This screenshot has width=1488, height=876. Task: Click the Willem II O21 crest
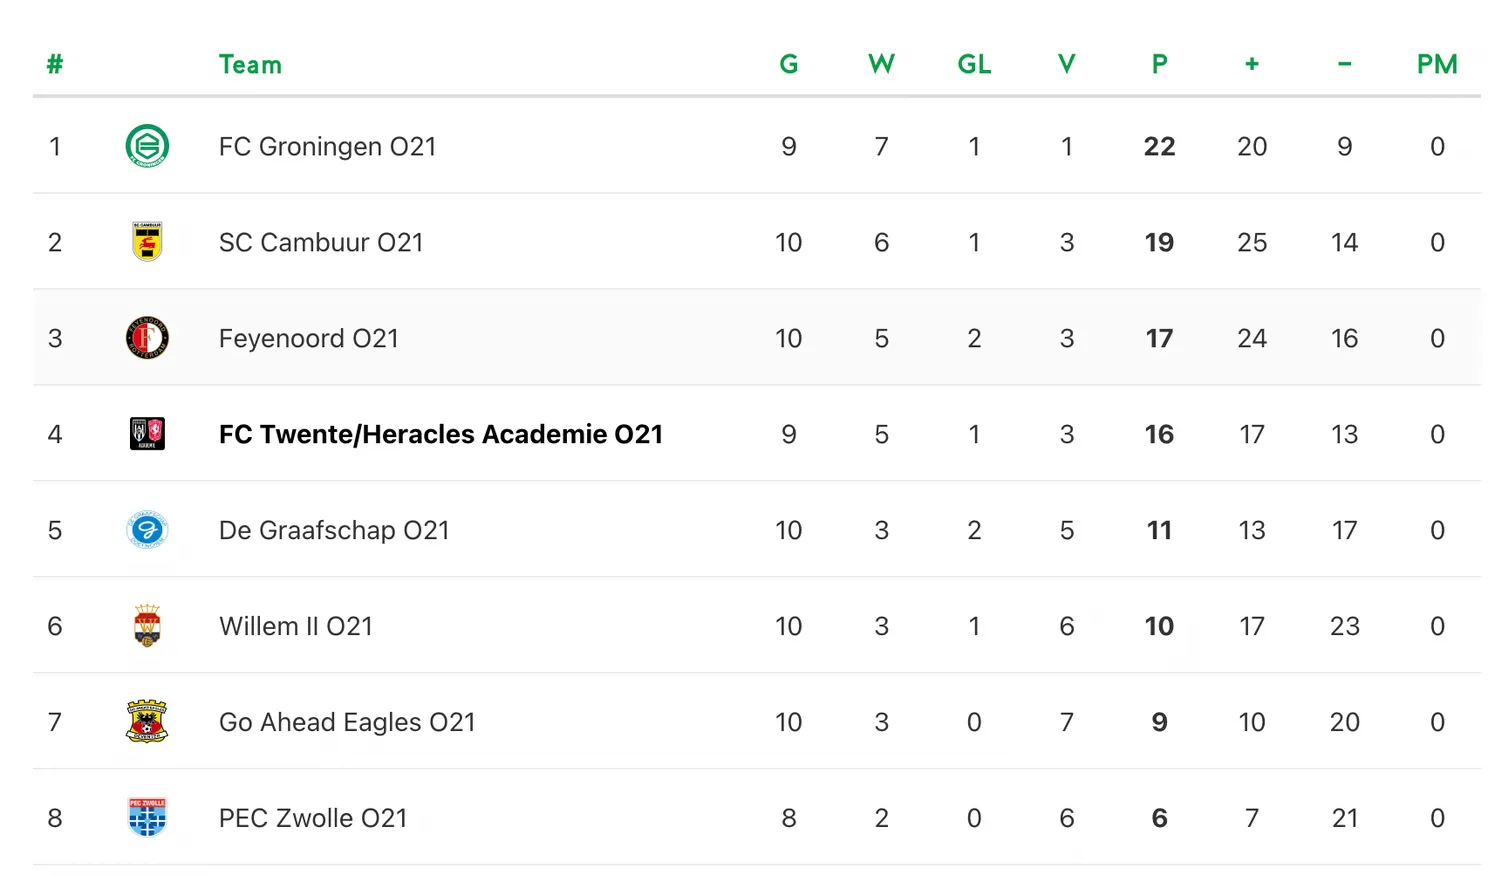coord(147,626)
